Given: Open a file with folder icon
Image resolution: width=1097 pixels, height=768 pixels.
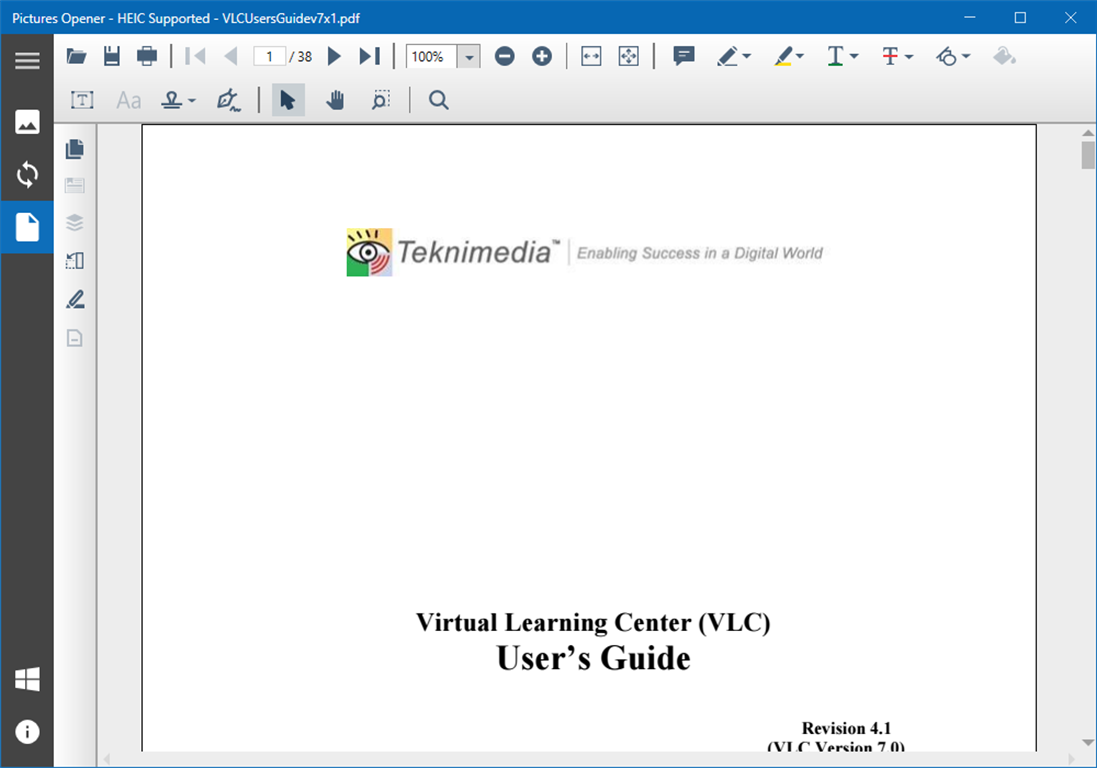Looking at the screenshot, I should point(76,56).
